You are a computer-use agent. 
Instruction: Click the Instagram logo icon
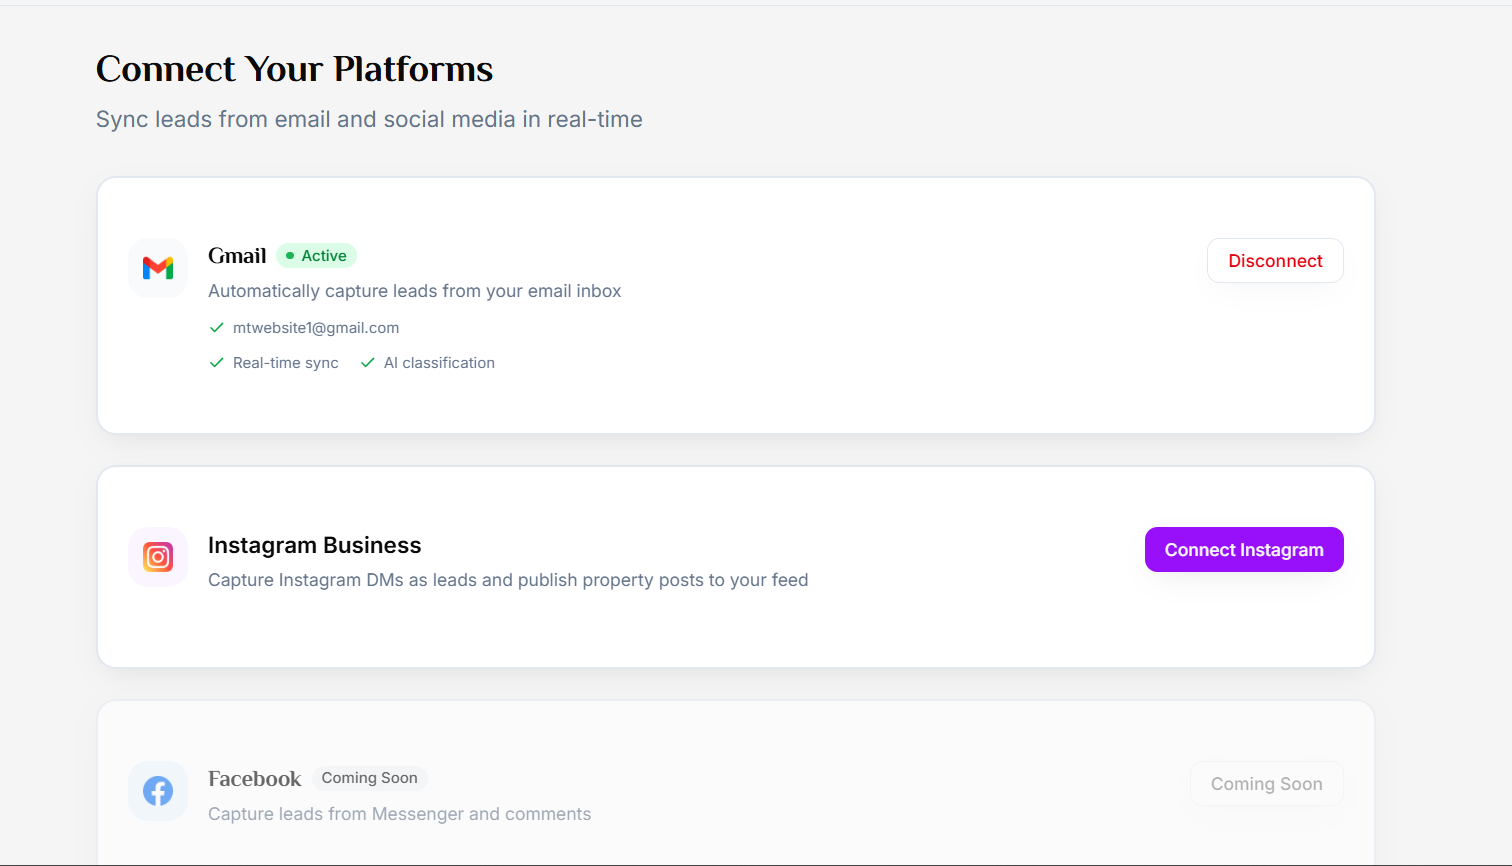(158, 557)
